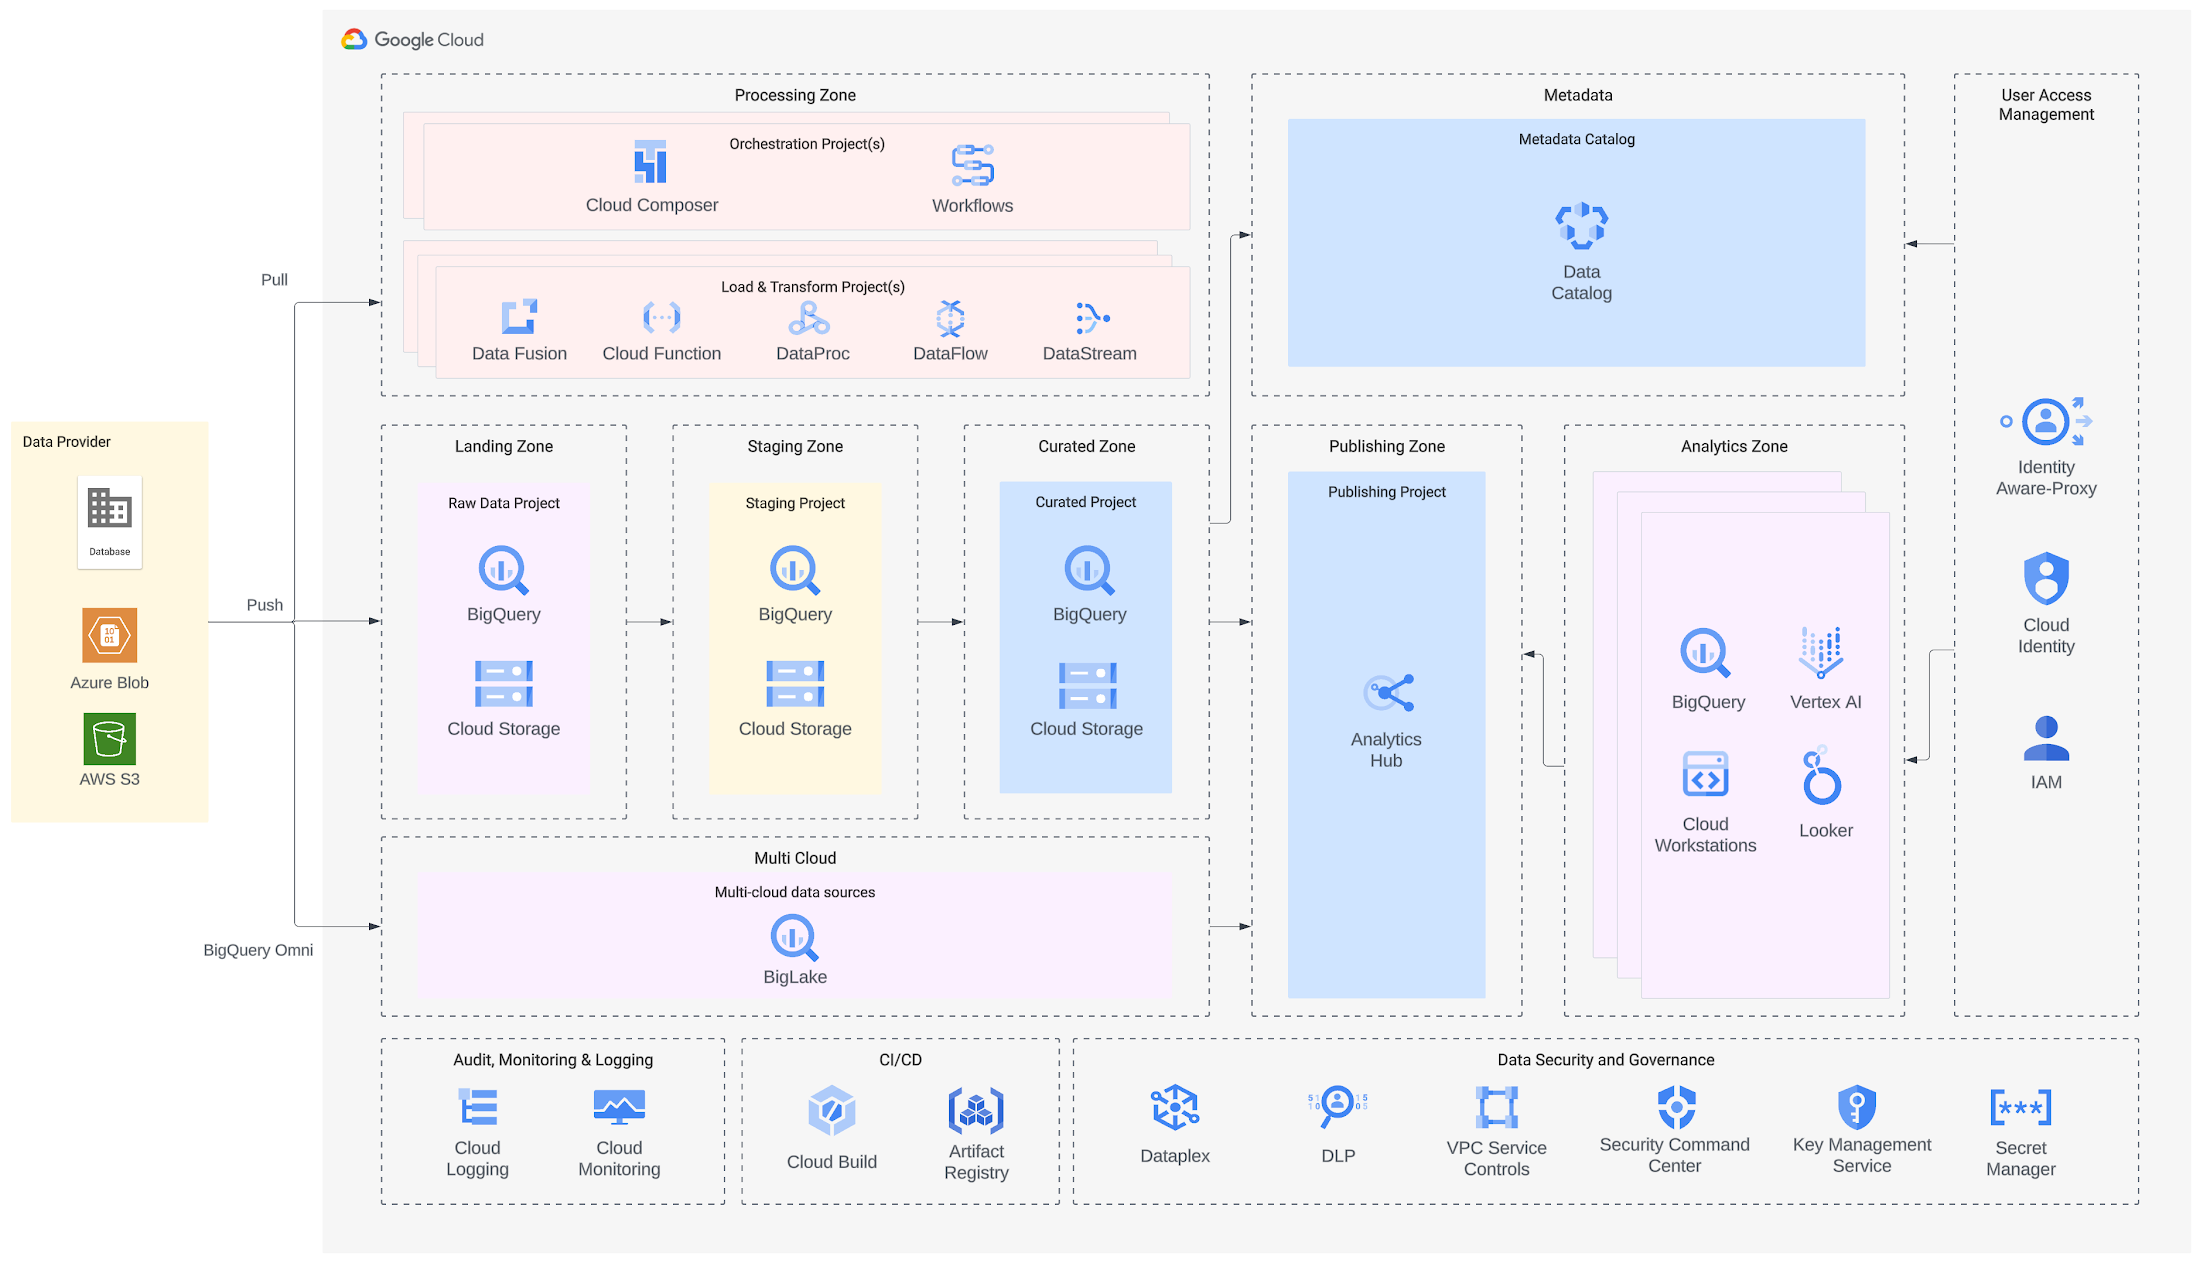Click the Cloud Function icon

coord(661,317)
